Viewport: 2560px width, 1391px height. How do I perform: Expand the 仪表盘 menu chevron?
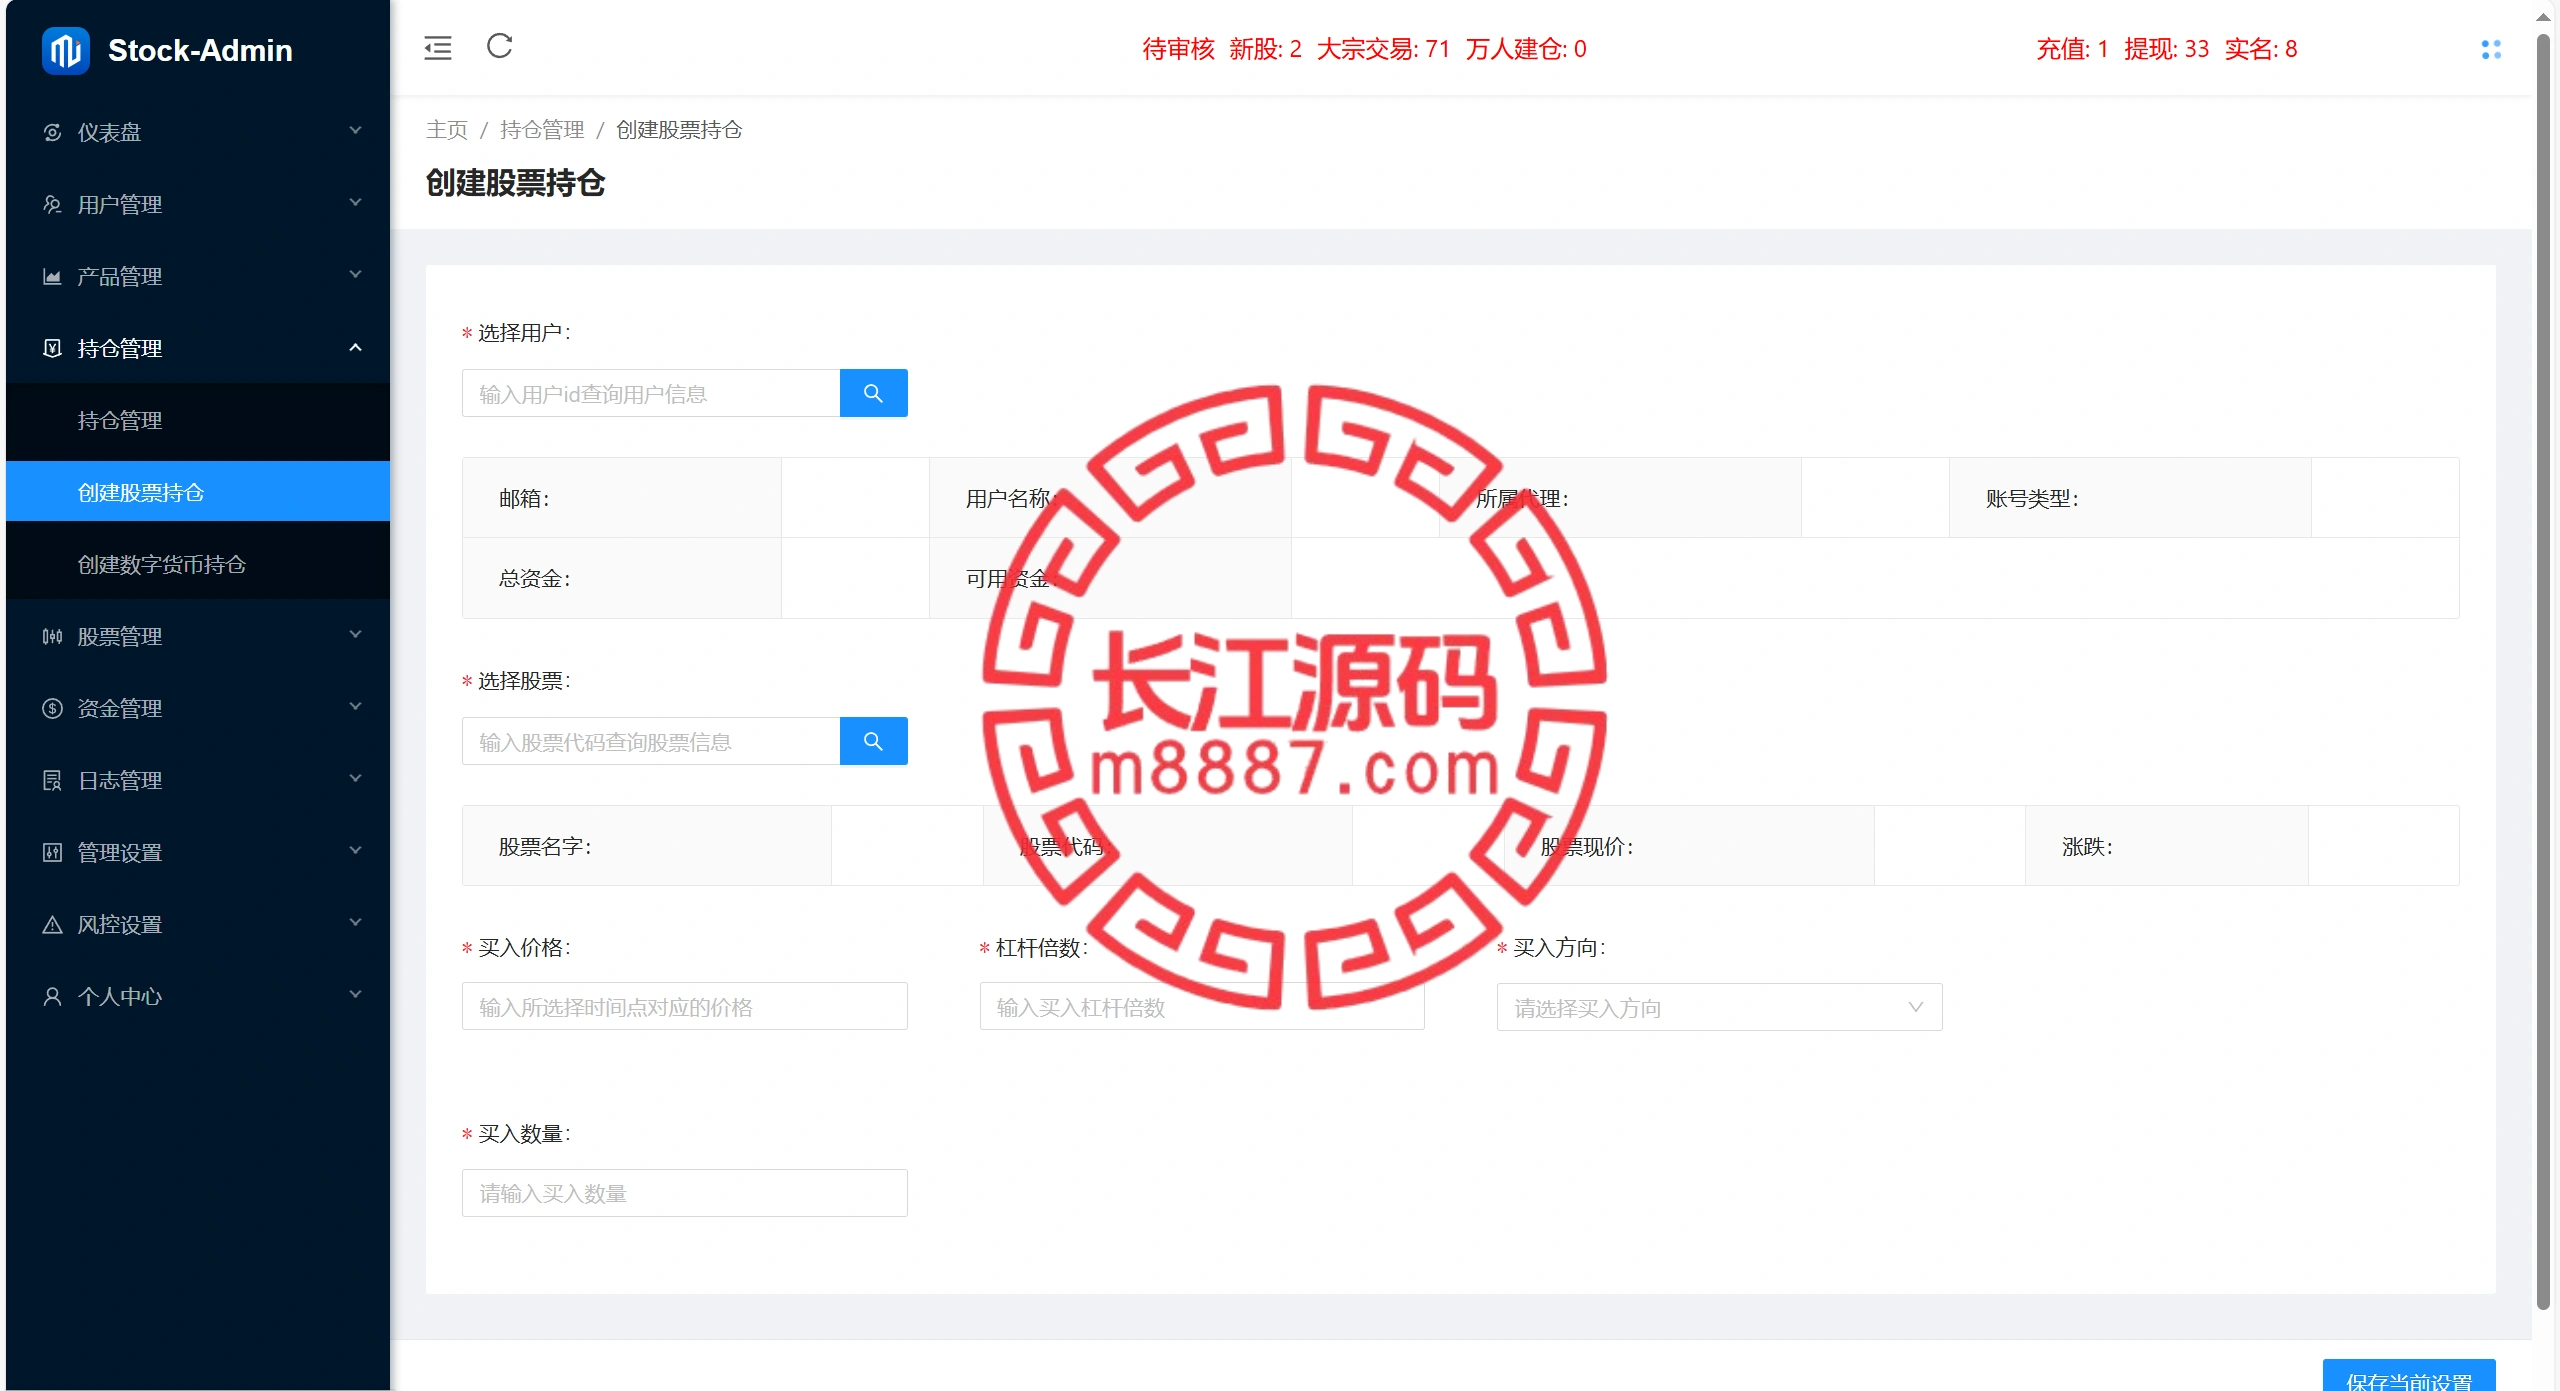[355, 131]
